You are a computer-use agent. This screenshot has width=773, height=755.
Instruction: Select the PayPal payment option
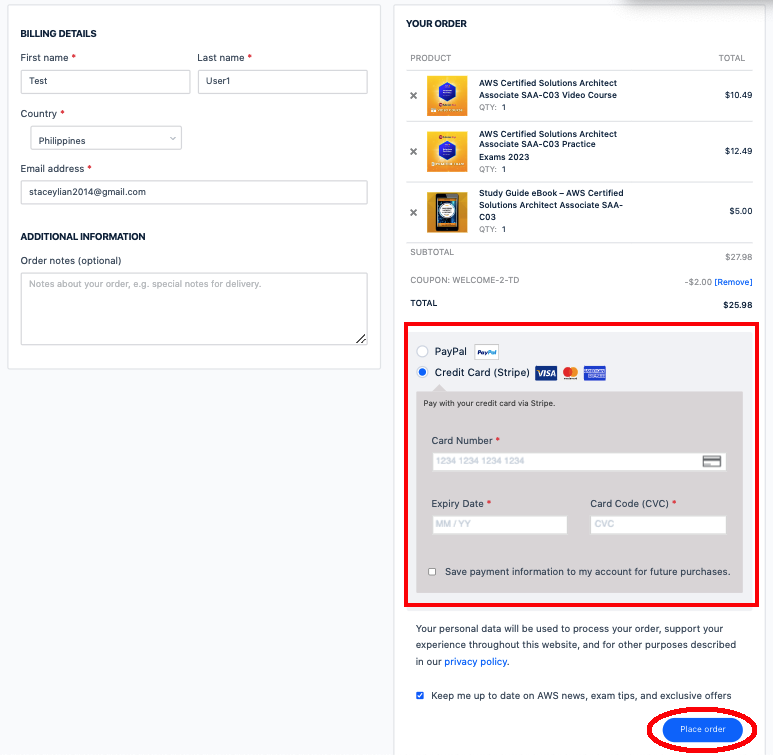click(x=422, y=352)
